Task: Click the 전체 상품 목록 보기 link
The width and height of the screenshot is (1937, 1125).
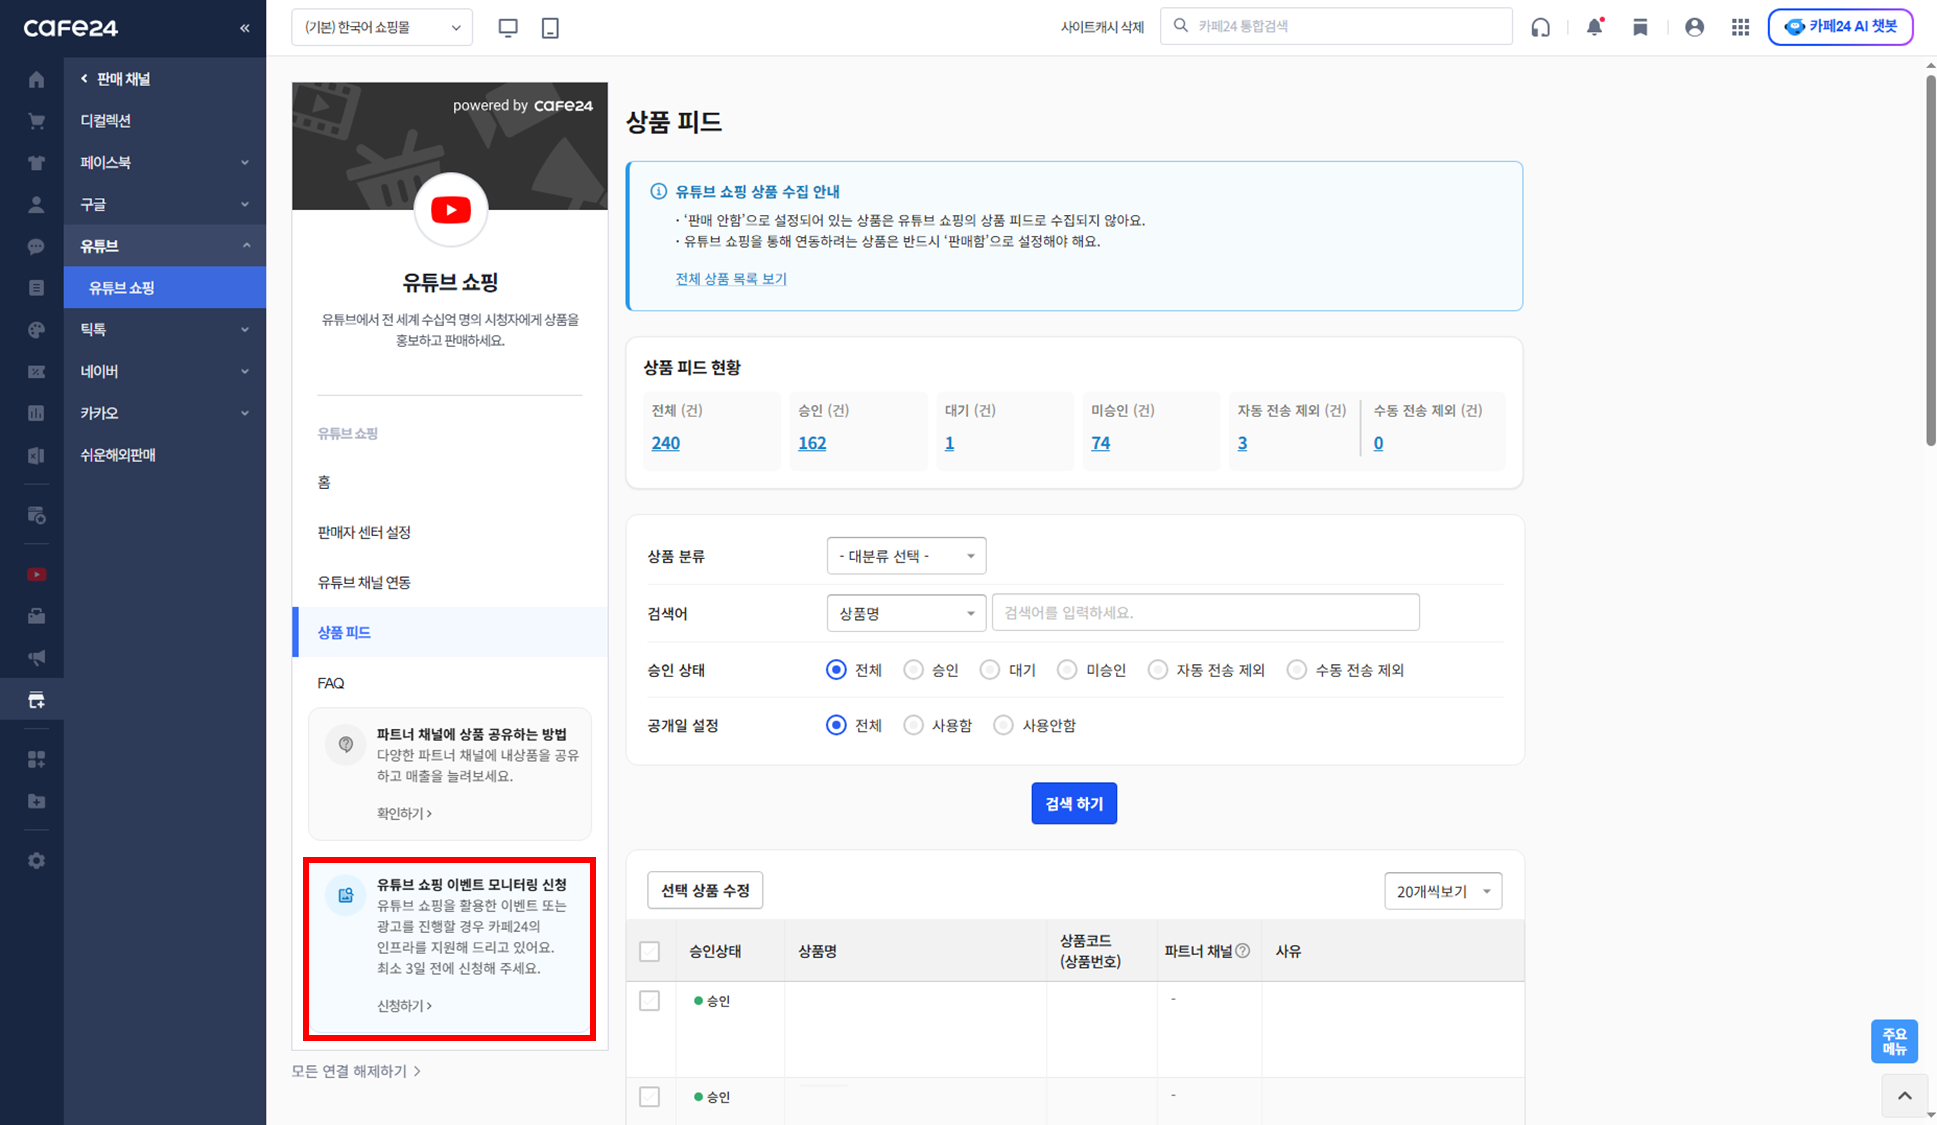Action: tap(731, 279)
